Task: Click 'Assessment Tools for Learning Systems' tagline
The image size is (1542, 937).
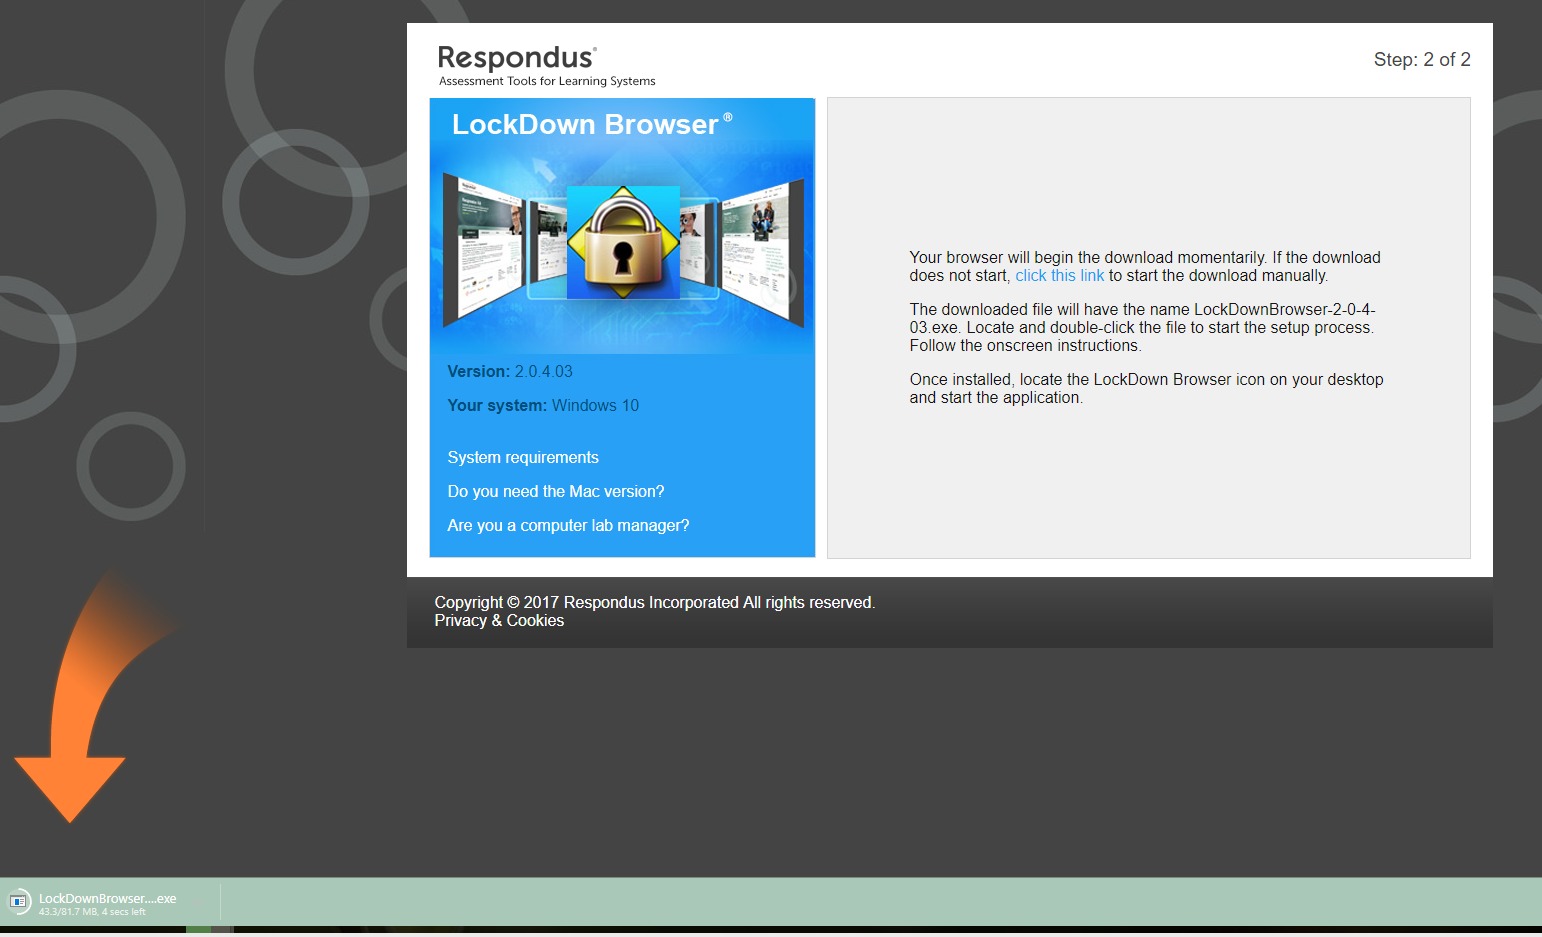Action: pos(547,82)
